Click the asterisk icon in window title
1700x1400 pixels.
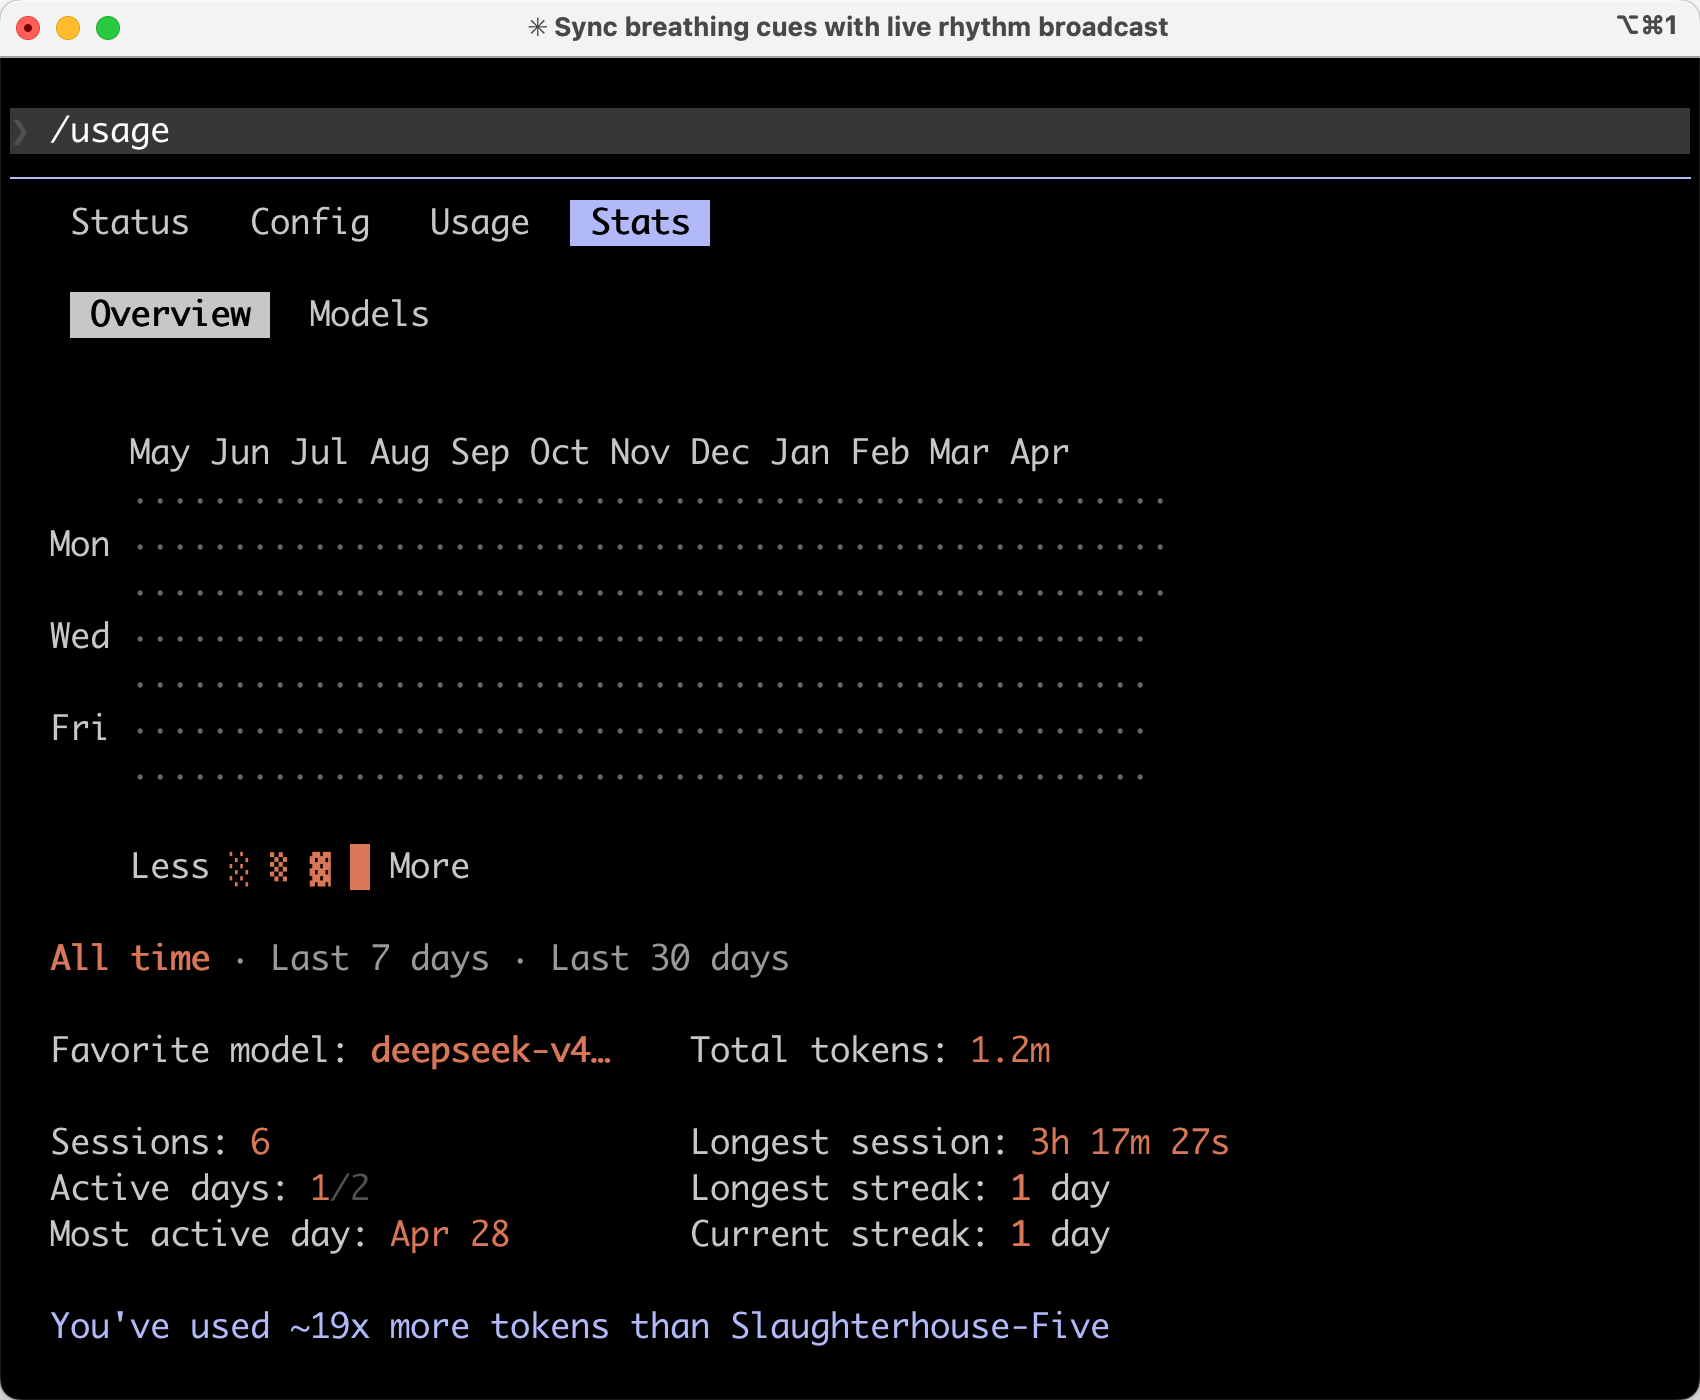point(537,27)
